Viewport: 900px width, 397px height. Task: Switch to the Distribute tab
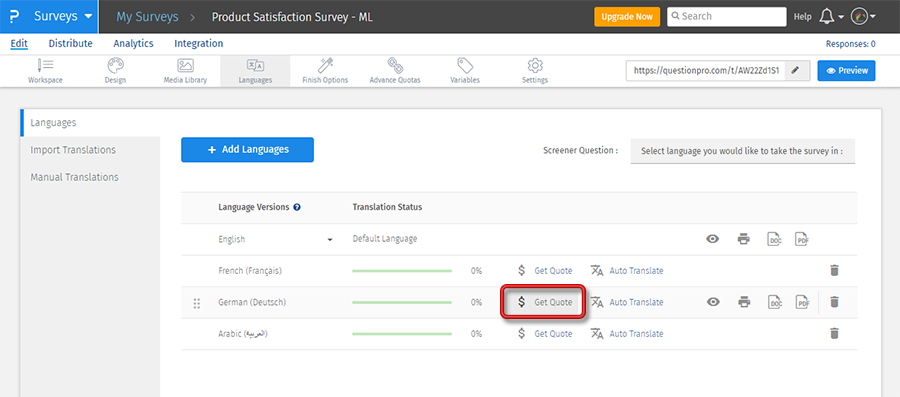[x=71, y=43]
